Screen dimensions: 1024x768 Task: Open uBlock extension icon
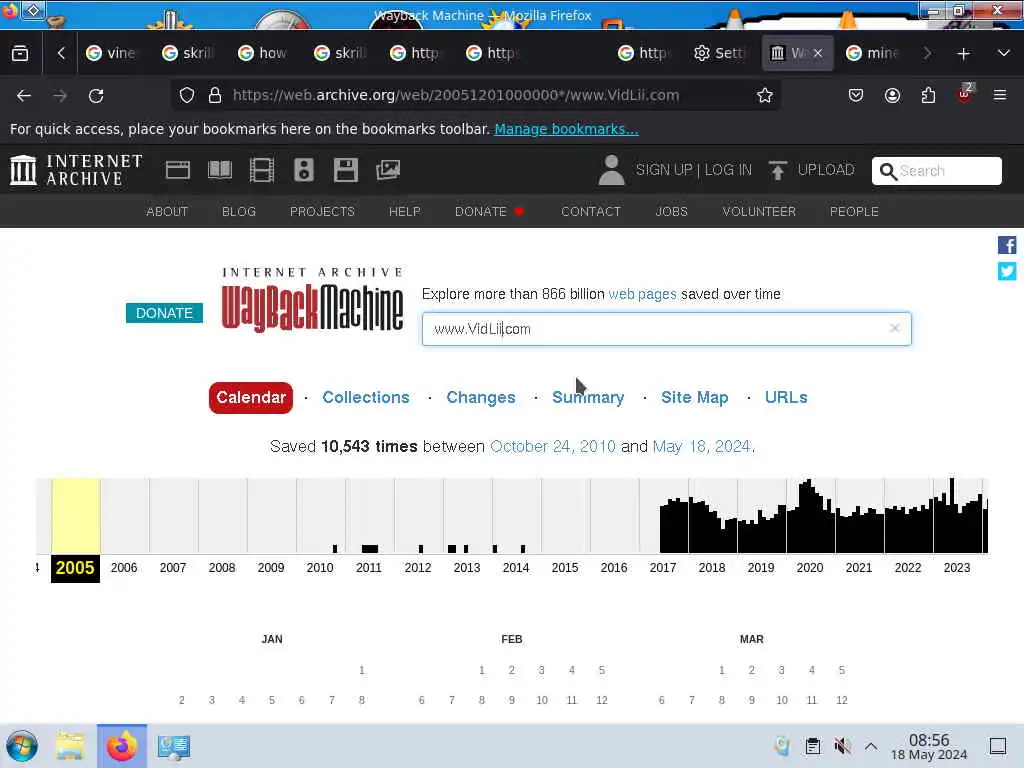tap(965, 94)
